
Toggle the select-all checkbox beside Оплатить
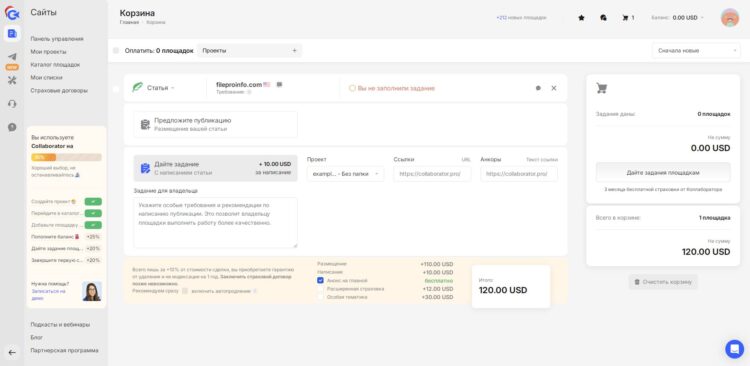(116, 50)
